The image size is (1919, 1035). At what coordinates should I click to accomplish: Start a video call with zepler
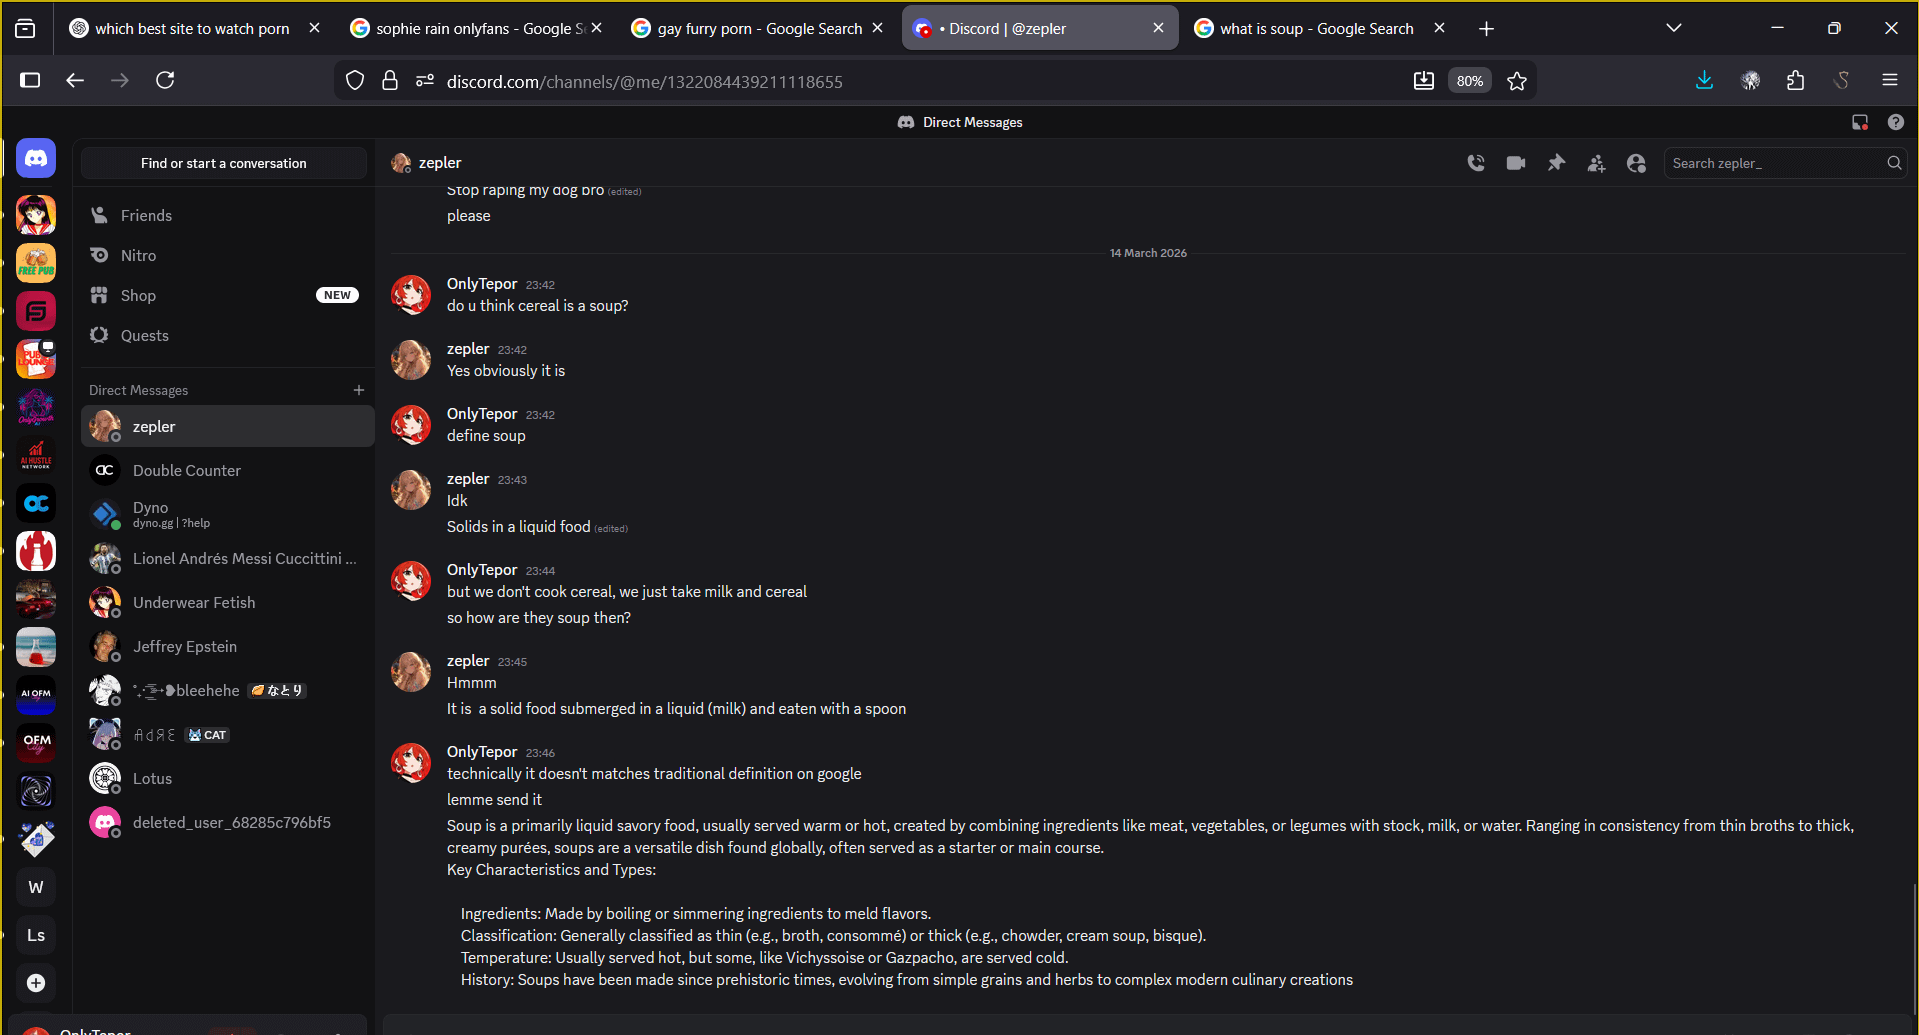(x=1516, y=163)
